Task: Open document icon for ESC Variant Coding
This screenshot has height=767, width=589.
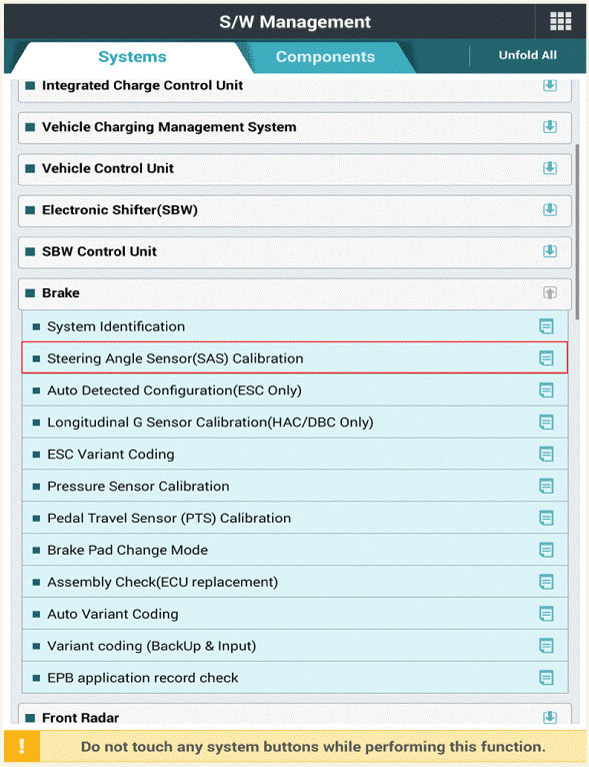Action: [x=546, y=454]
